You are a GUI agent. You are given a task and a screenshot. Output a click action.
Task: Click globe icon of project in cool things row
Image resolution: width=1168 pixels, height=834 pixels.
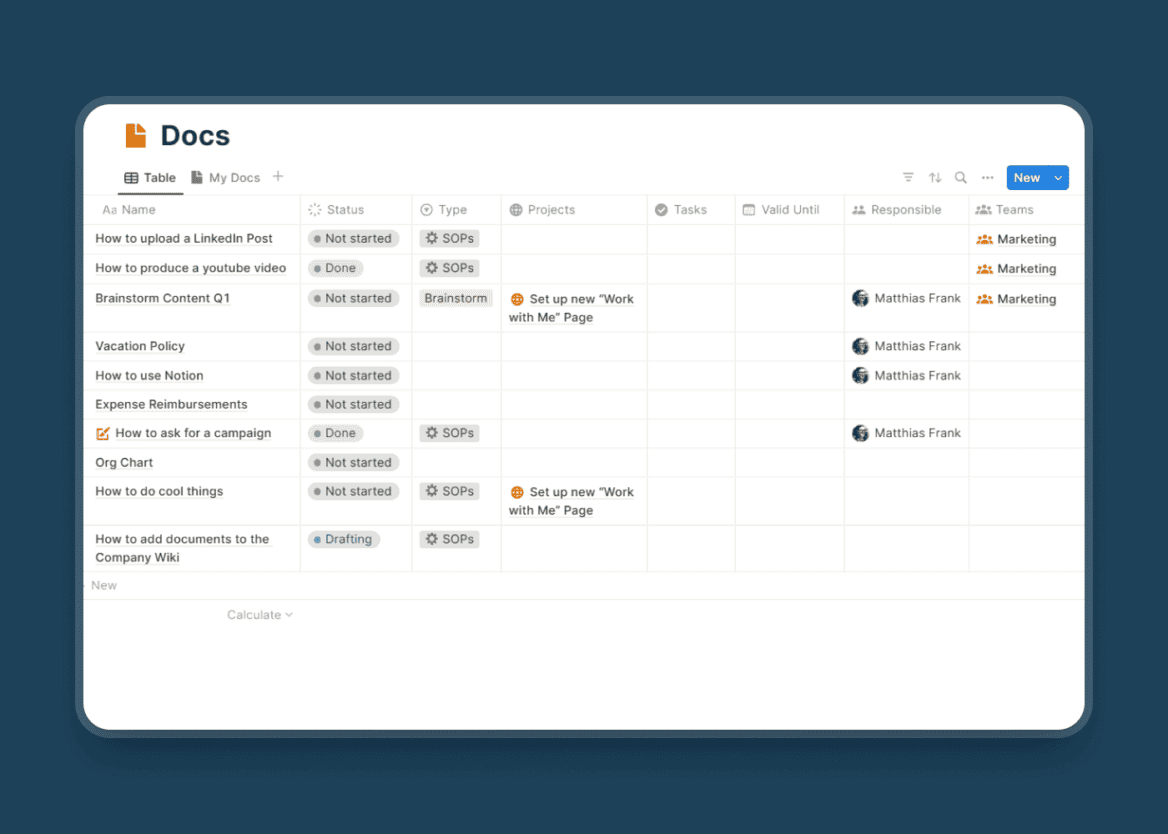point(517,492)
